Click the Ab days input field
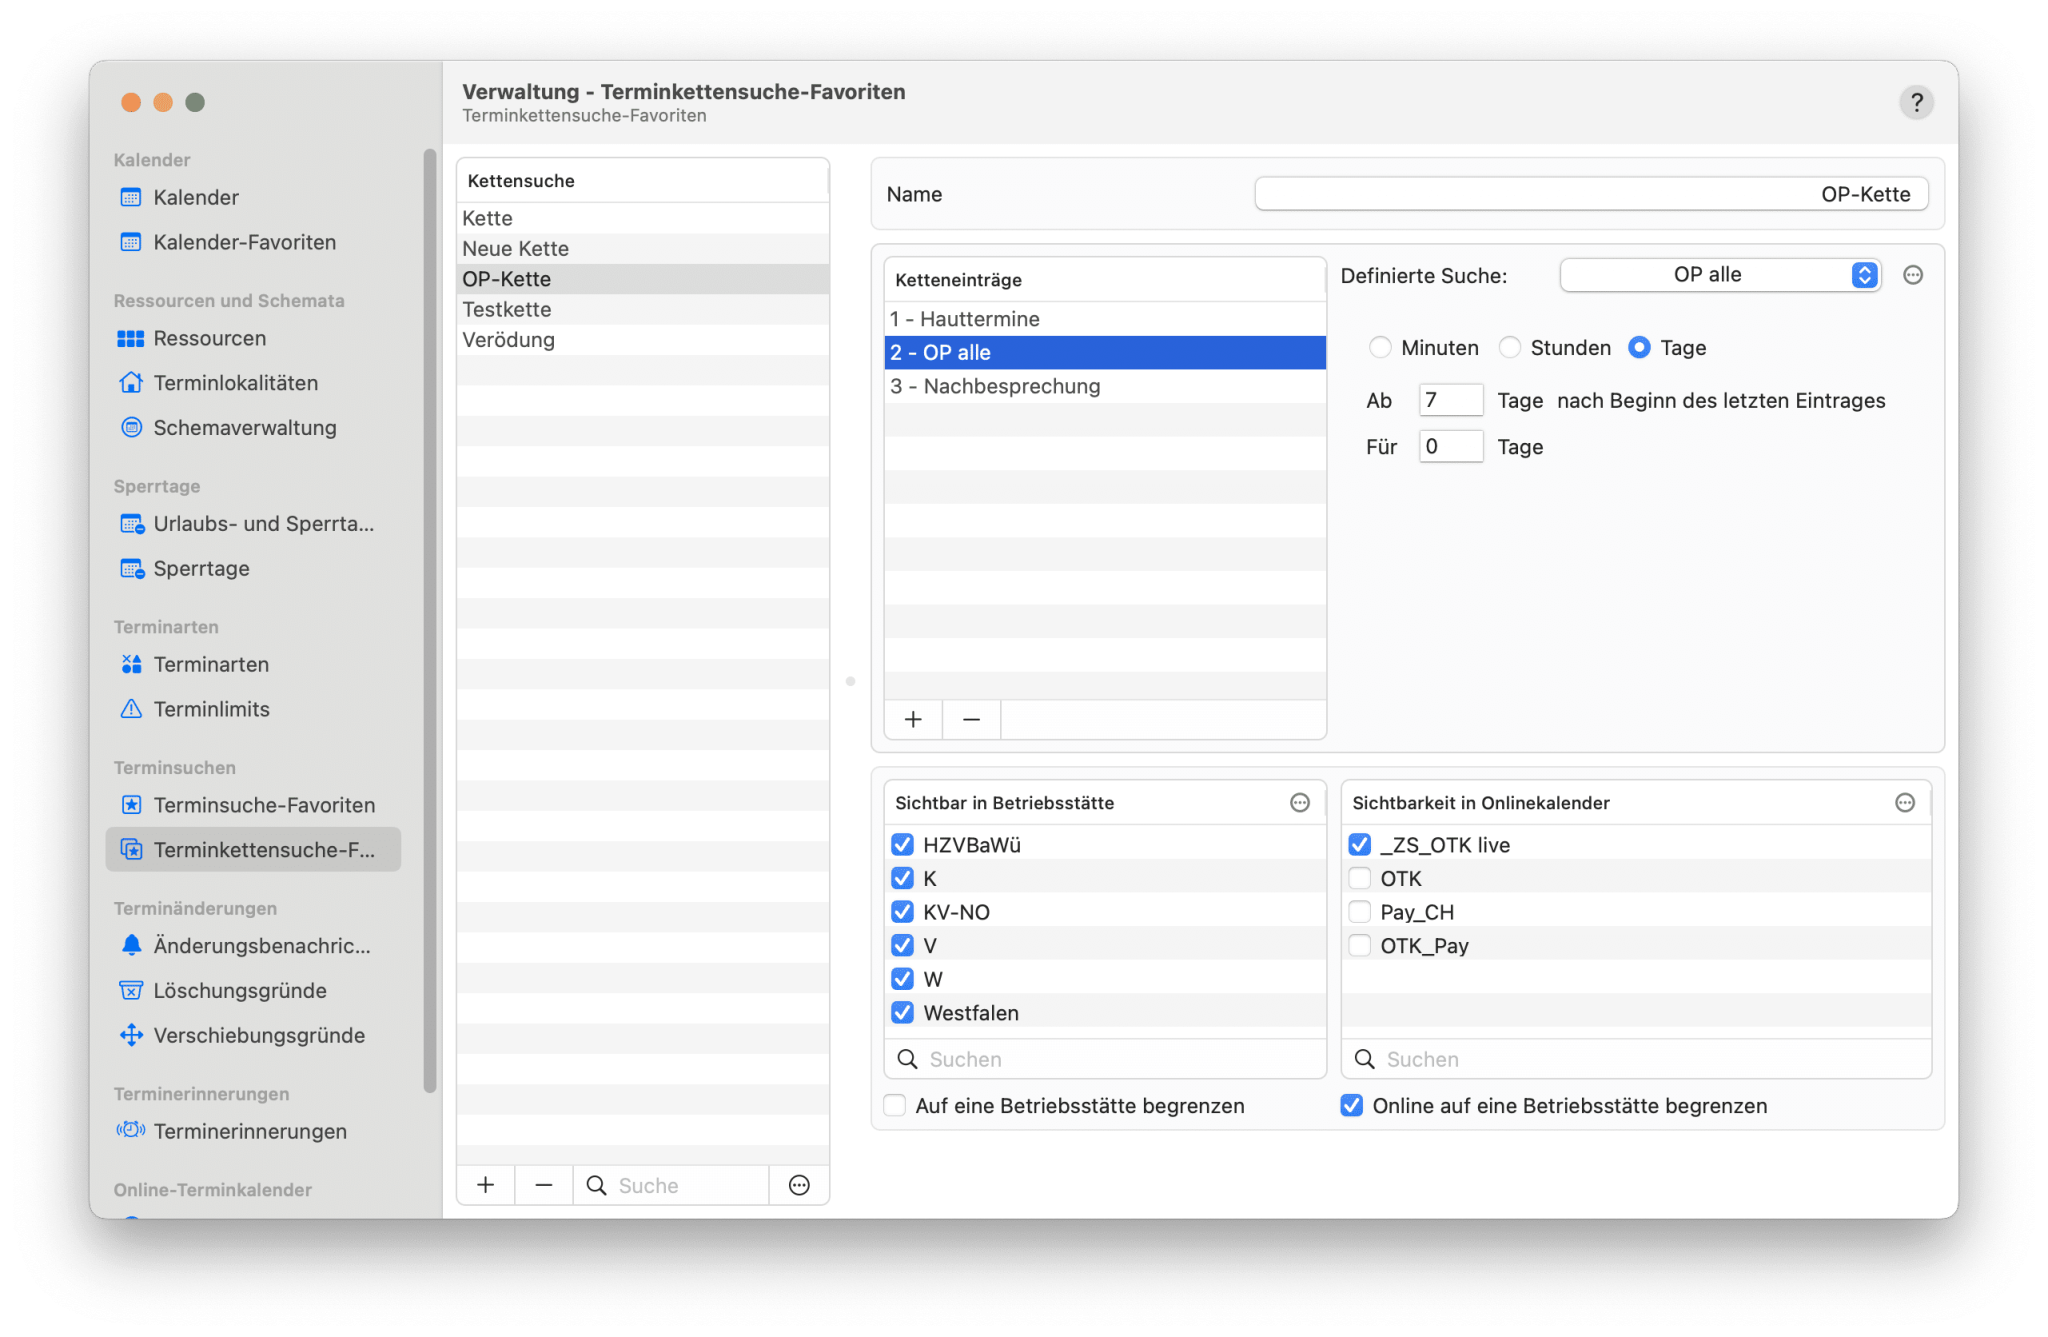 pos(1450,401)
